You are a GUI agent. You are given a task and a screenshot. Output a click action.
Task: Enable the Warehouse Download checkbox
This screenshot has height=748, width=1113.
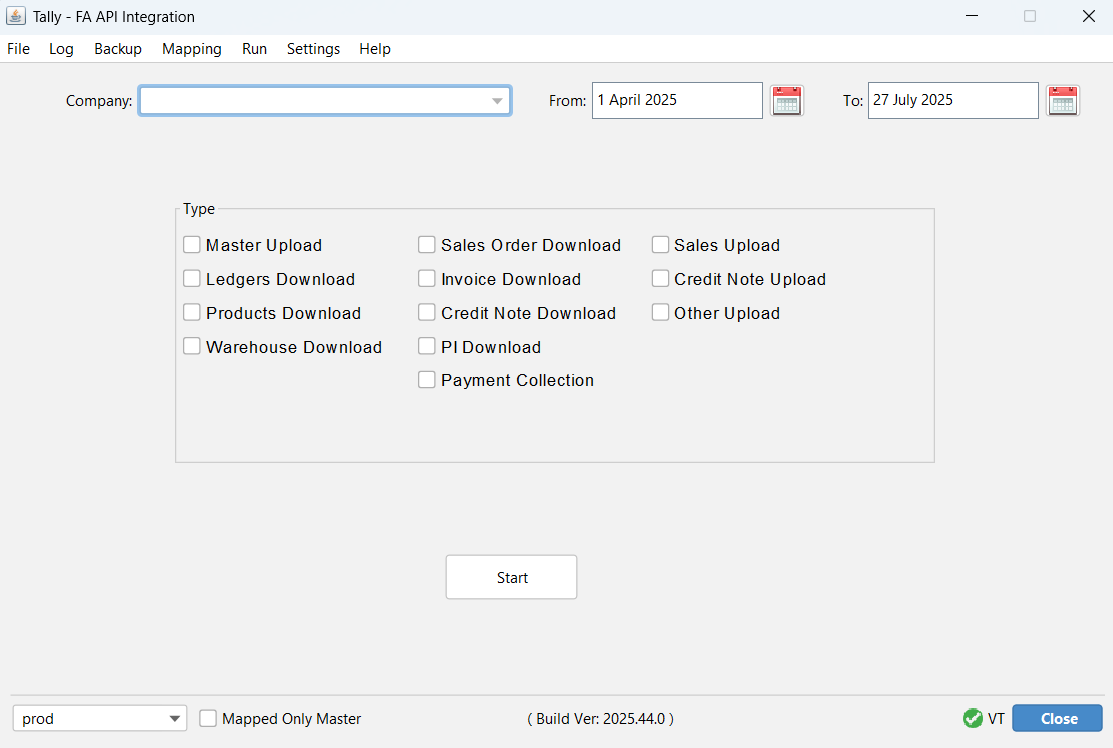(x=192, y=347)
